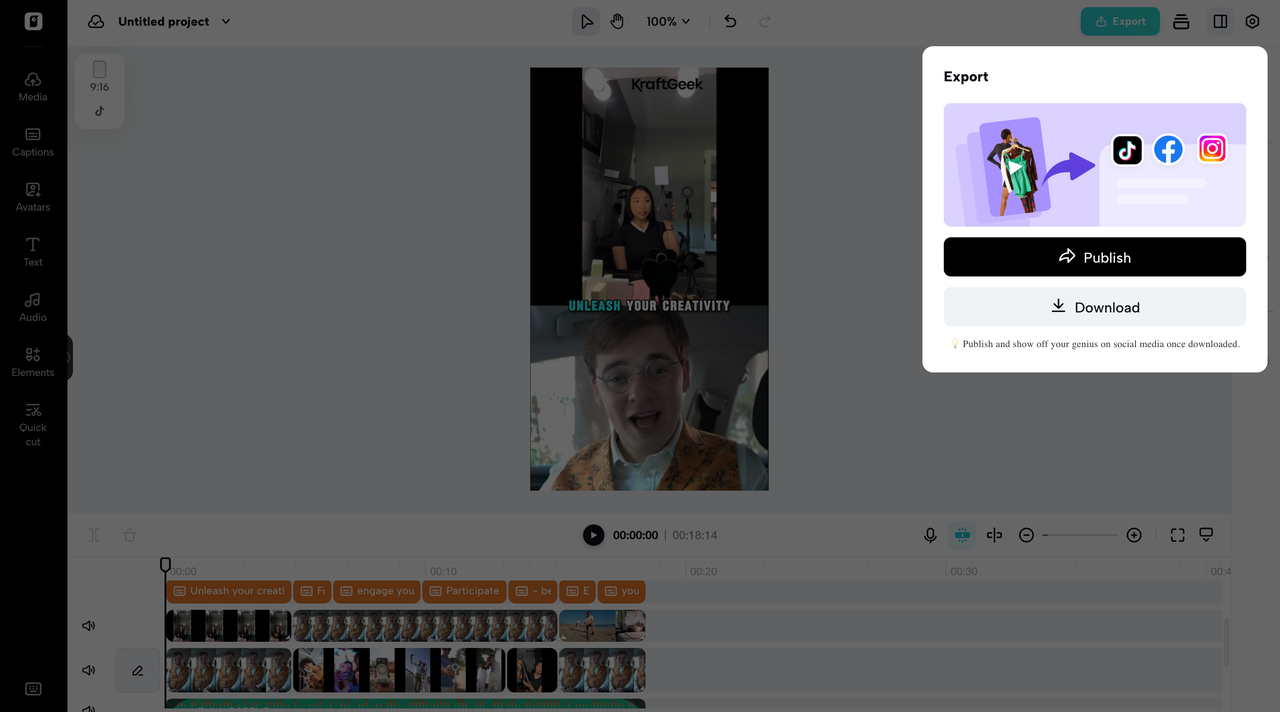Activate the voiceover microphone tool
Viewport: 1280px width, 712px height.
click(x=930, y=535)
